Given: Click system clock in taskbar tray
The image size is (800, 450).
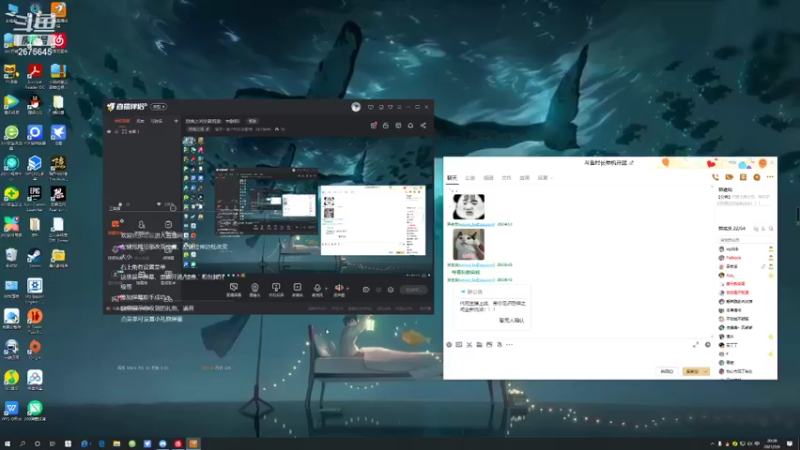Looking at the screenshot, I should coord(771,443).
